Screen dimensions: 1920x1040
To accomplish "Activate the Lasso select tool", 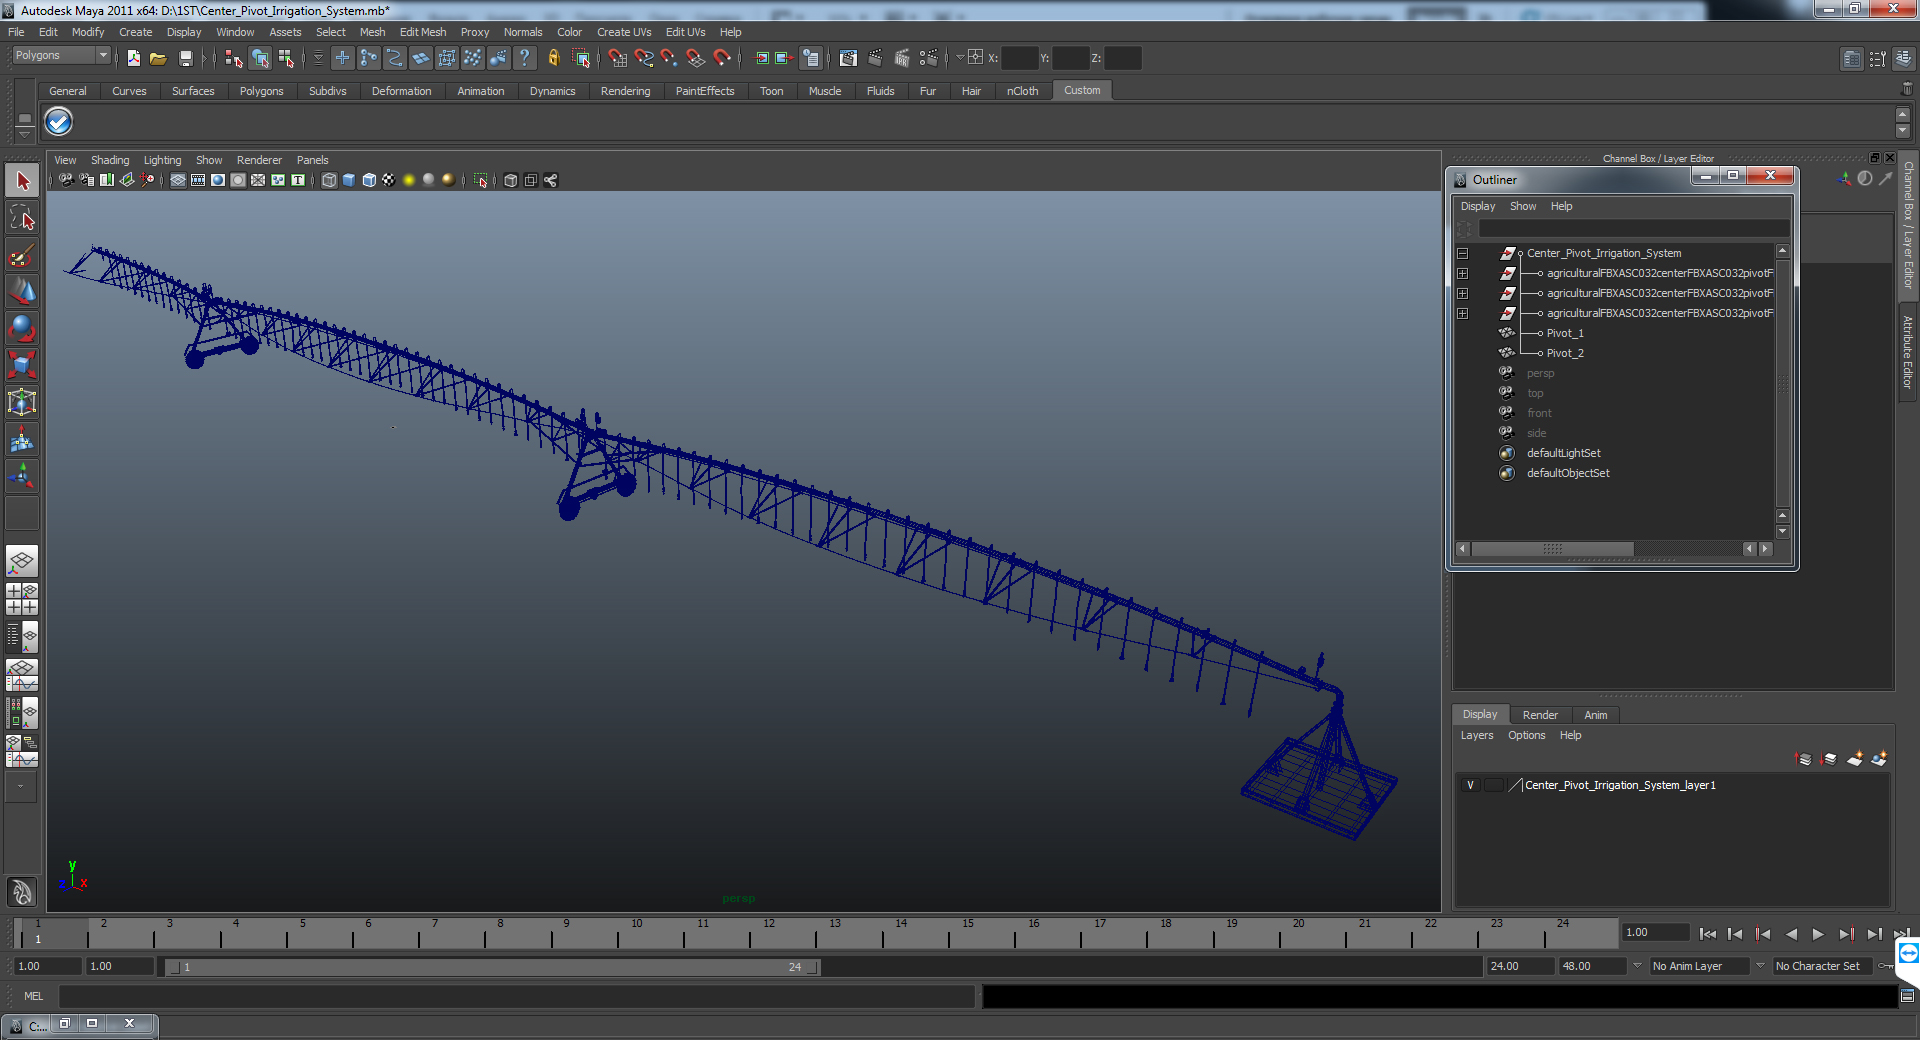I will click(x=22, y=218).
